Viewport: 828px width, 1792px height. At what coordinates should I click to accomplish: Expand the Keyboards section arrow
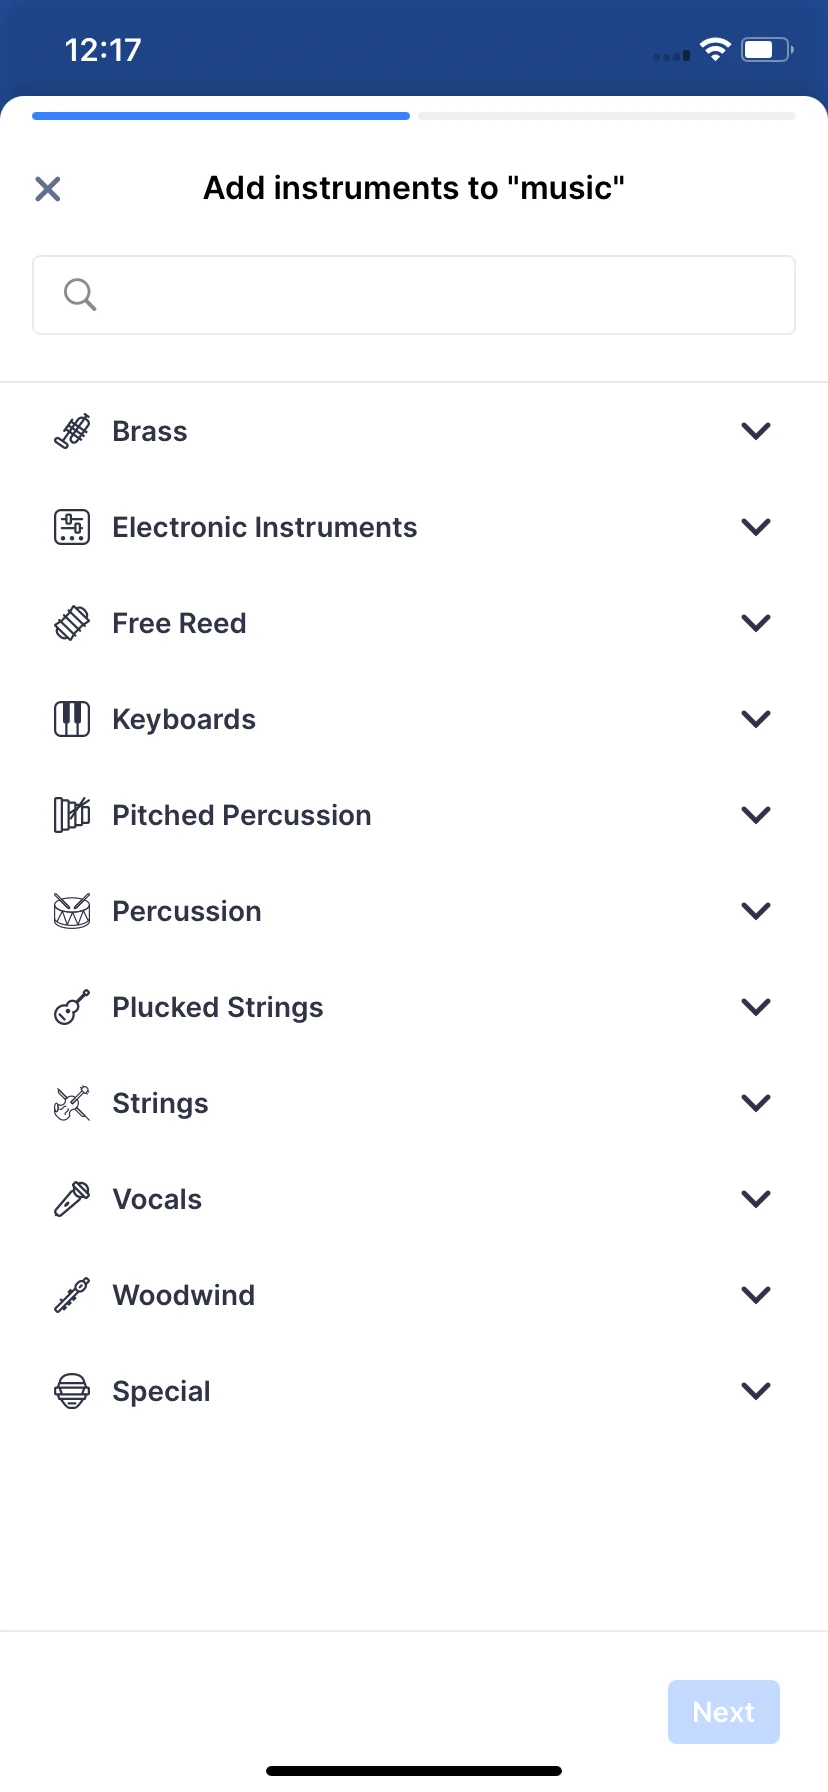756,719
